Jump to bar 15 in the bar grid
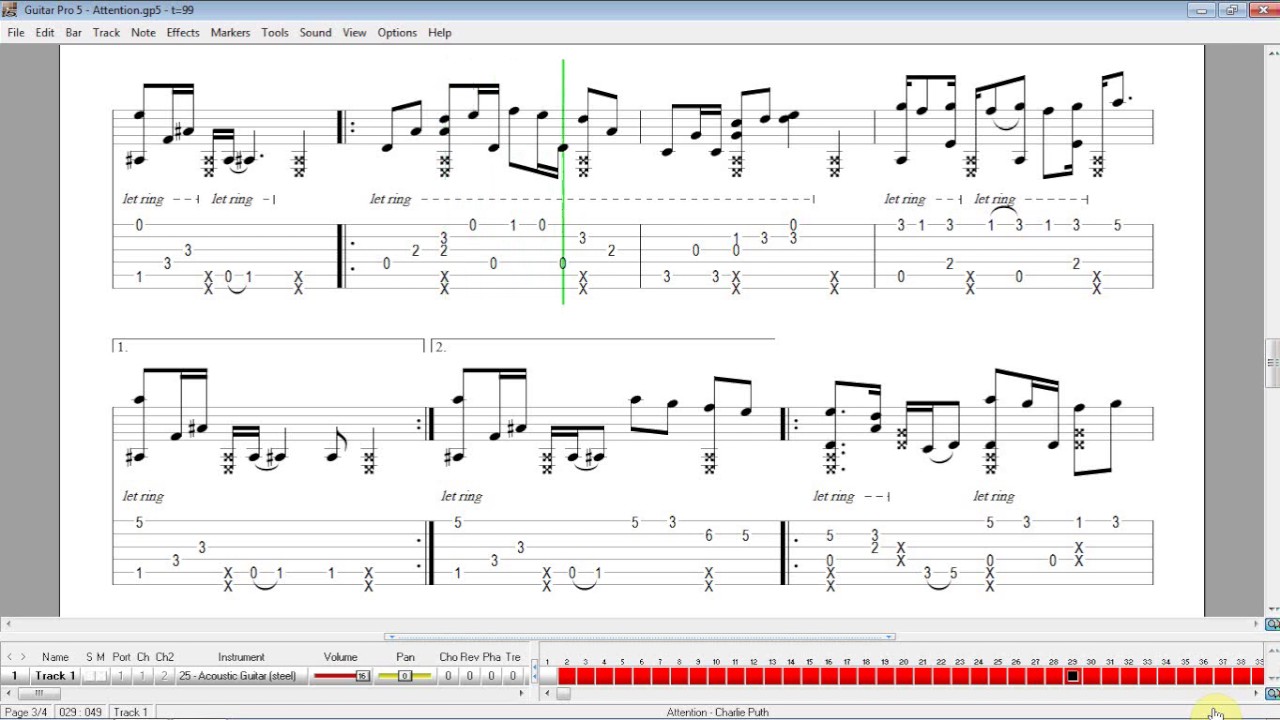 pyautogui.click(x=810, y=676)
